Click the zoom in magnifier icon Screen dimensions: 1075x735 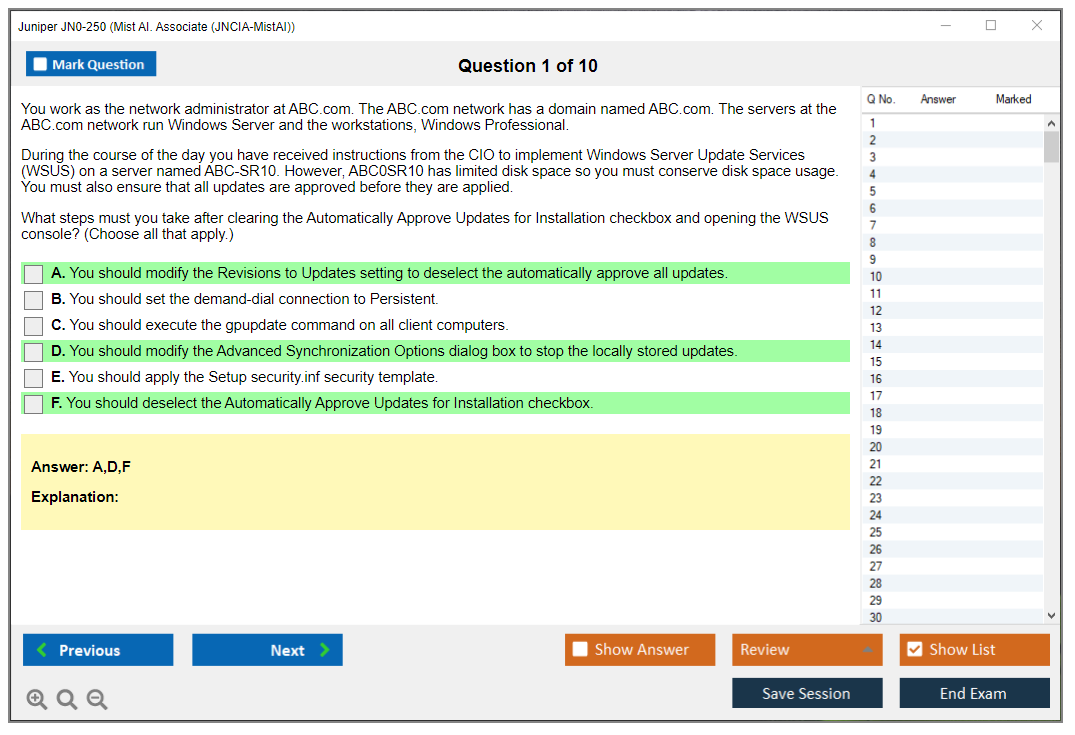pyautogui.click(x=37, y=700)
